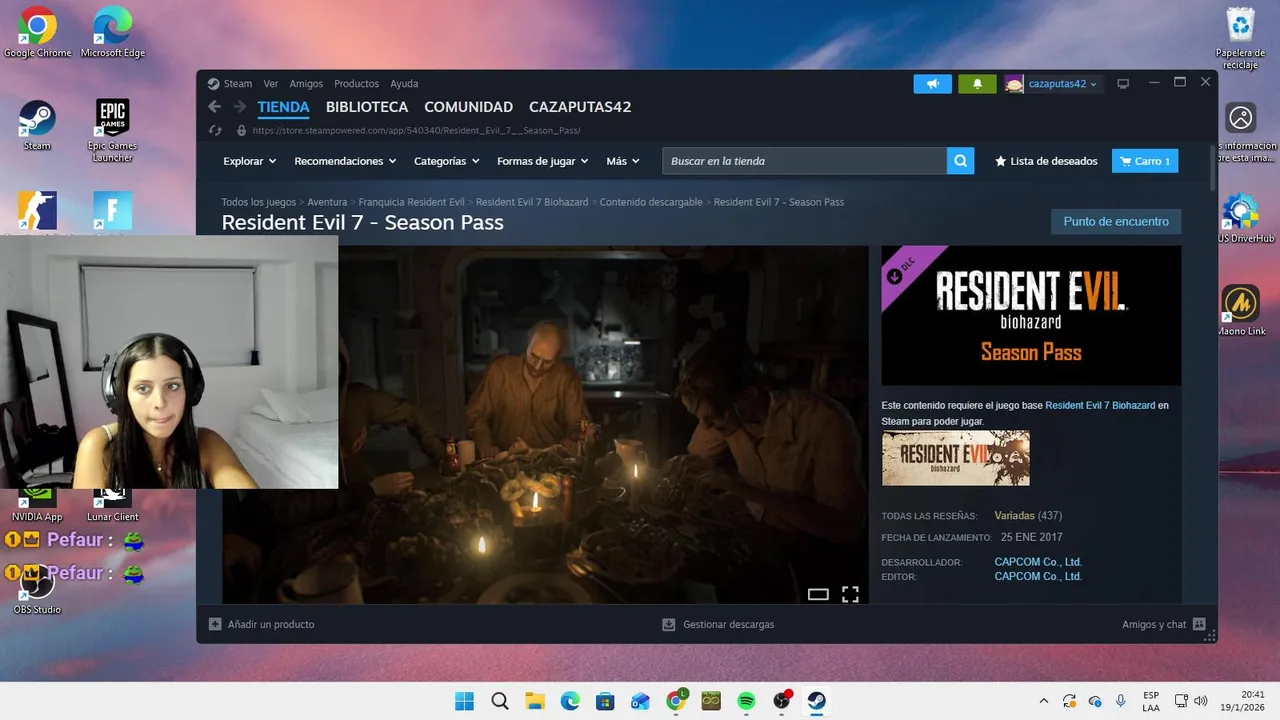
Task: Click the taskbar Search icon
Action: (x=500, y=701)
